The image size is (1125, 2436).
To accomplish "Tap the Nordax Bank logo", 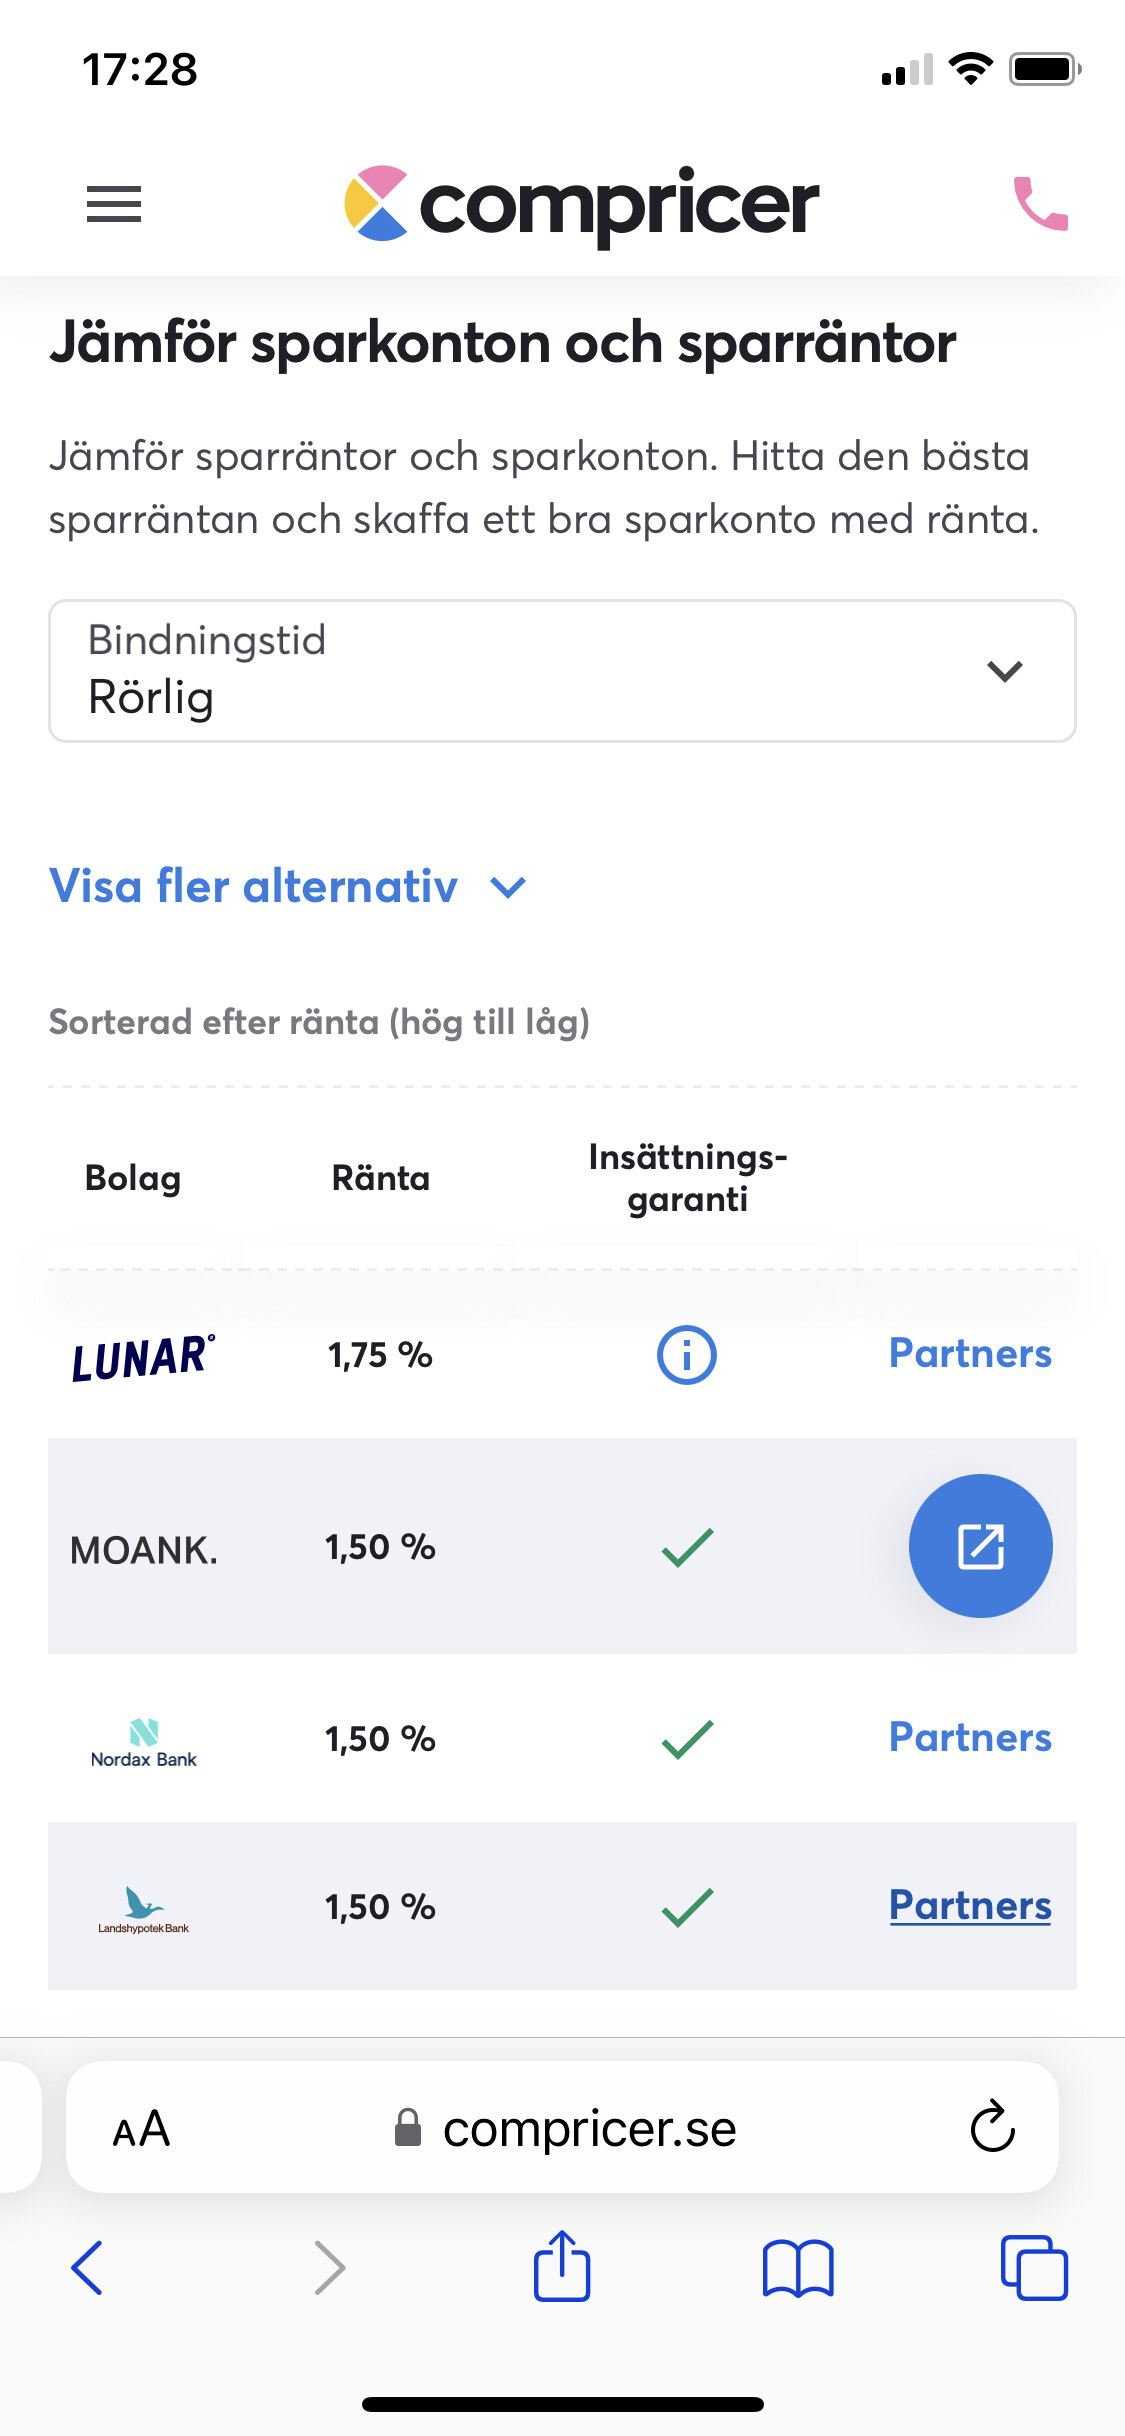I will tap(144, 1743).
